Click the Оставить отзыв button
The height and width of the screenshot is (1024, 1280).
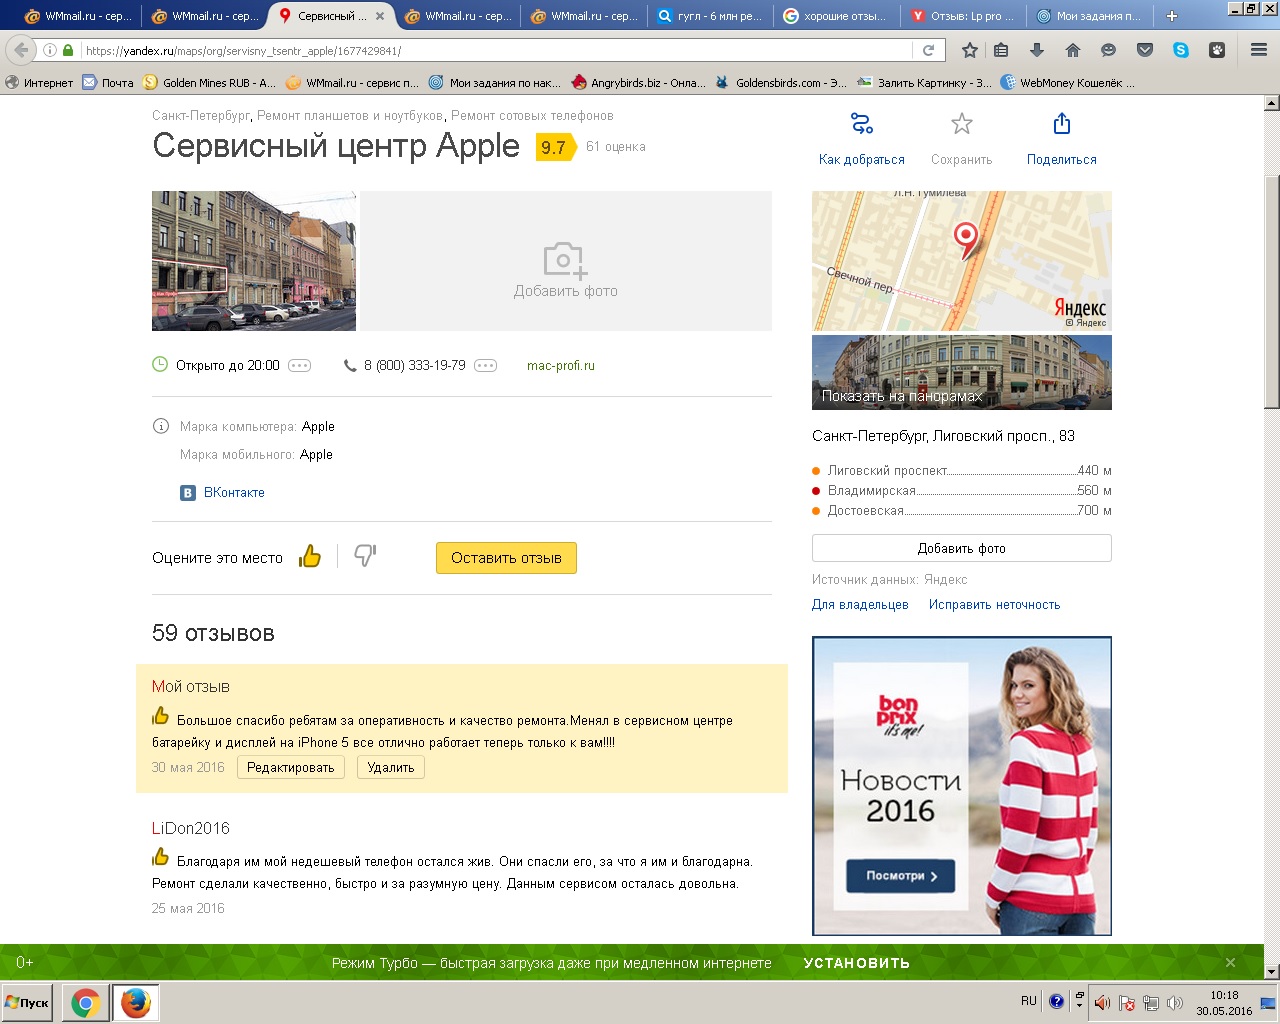[506, 558]
